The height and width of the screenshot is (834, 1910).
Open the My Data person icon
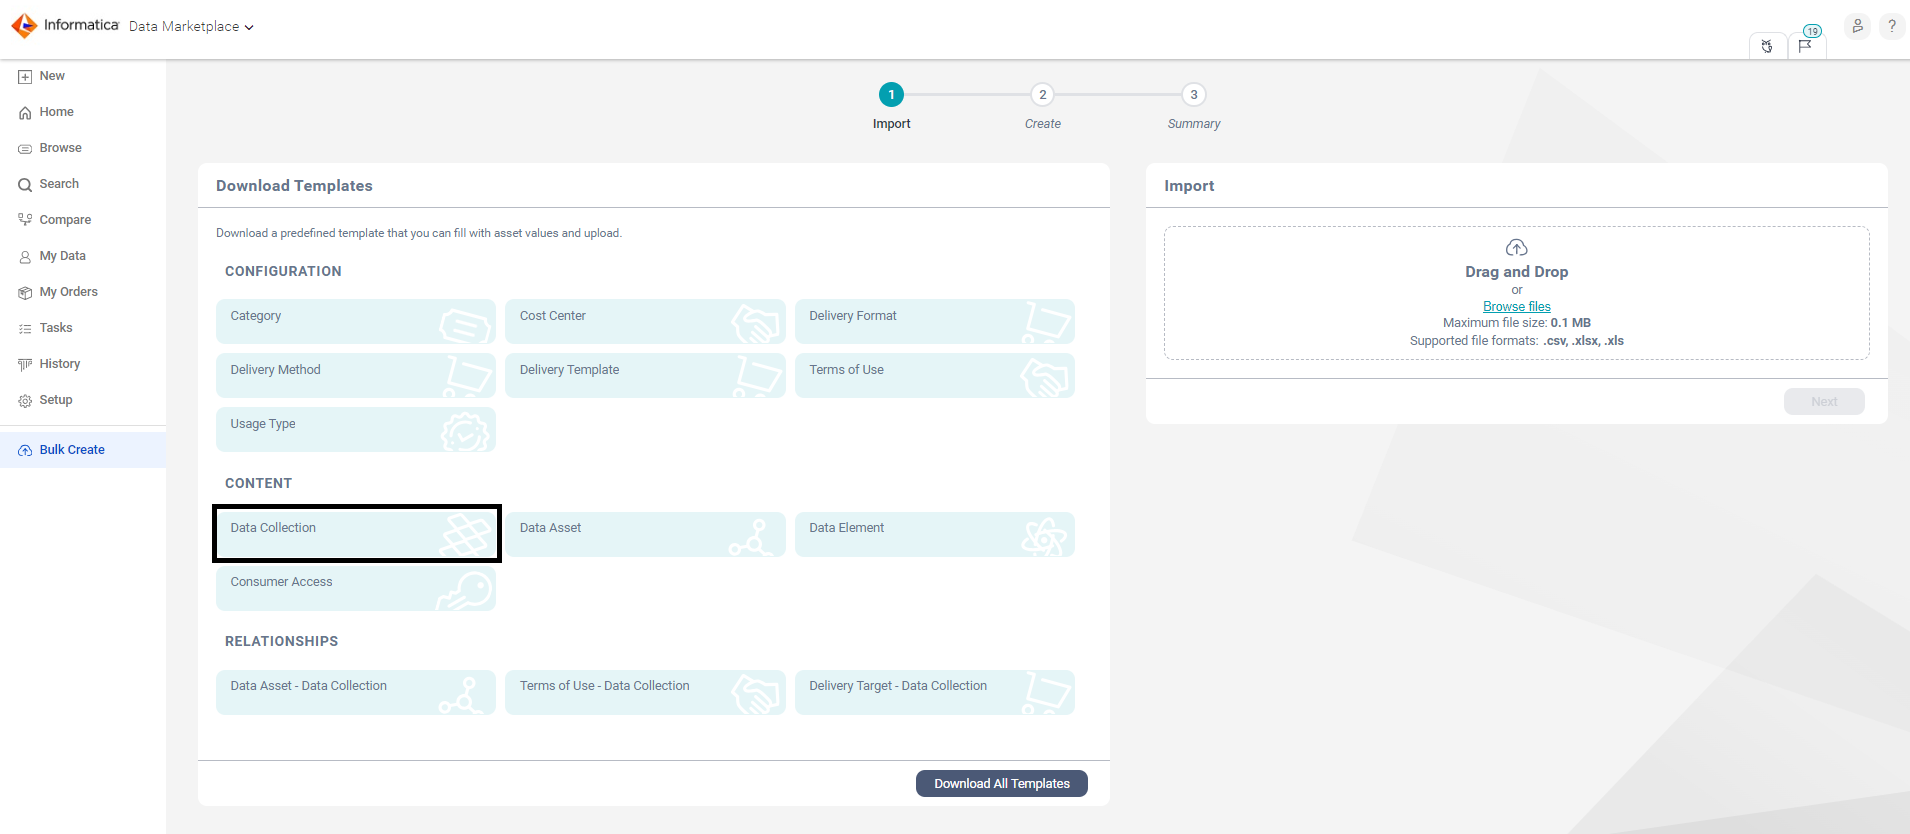click(x=25, y=257)
